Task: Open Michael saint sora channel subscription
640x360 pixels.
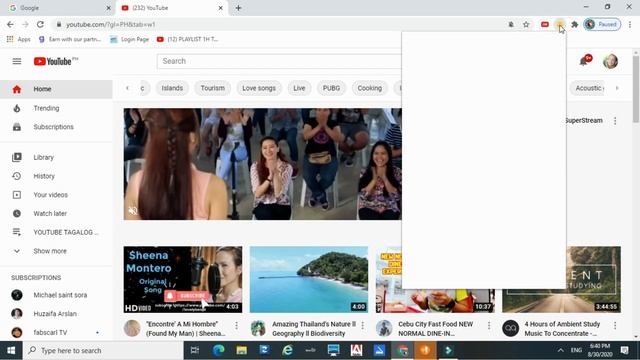Action: (x=56, y=295)
